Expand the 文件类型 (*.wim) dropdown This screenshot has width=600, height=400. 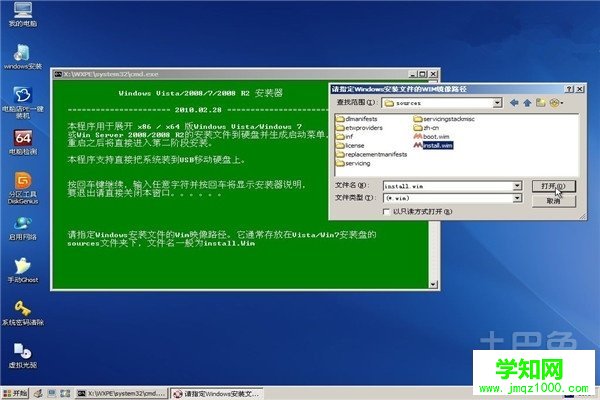coord(517,198)
